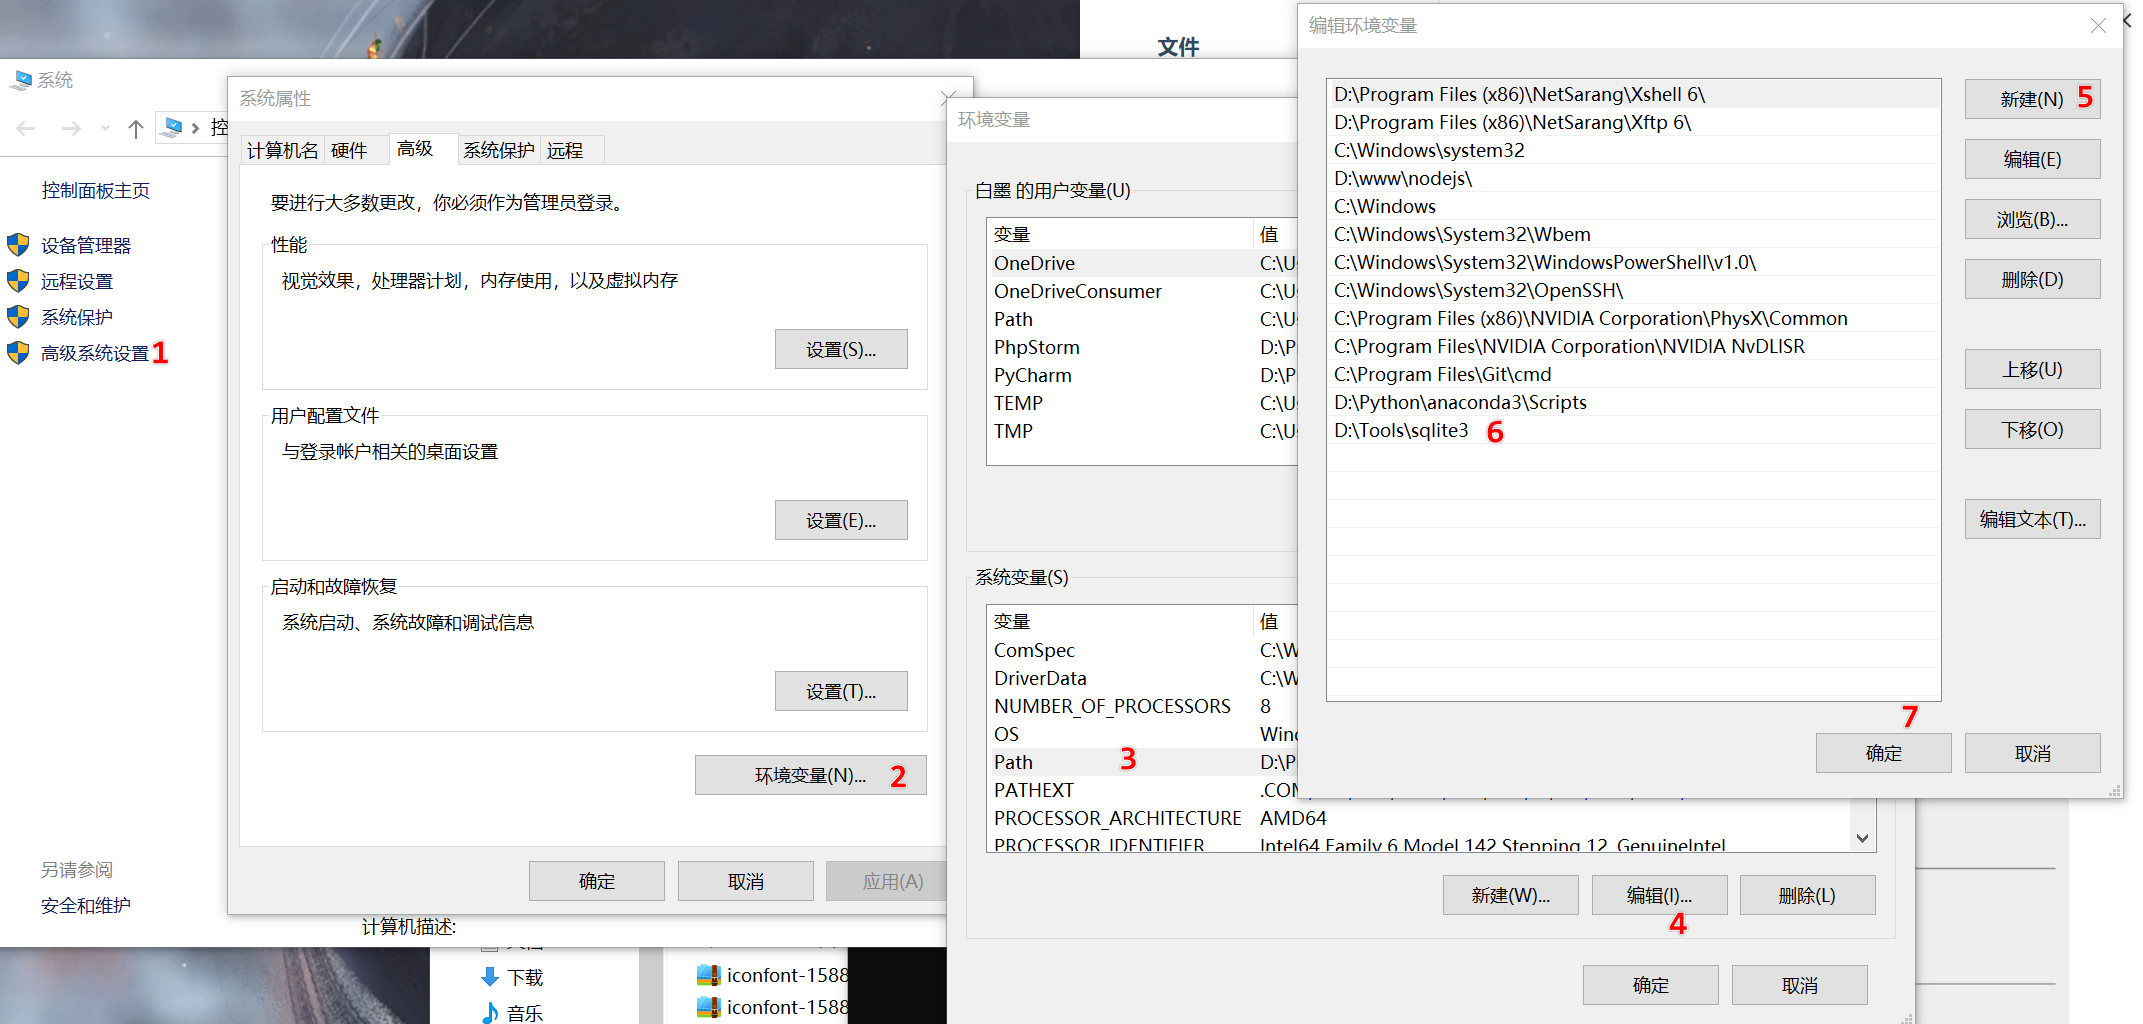
Task: Go to 控制面板主页
Action: click(x=96, y=190)
